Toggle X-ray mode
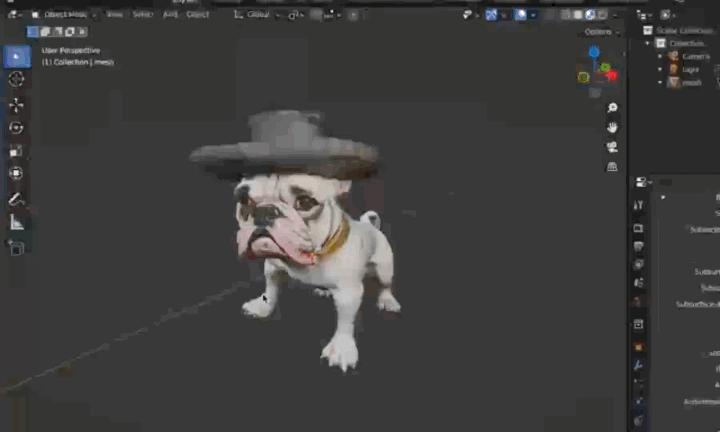The image size is (720, 432). click(550, 15)
